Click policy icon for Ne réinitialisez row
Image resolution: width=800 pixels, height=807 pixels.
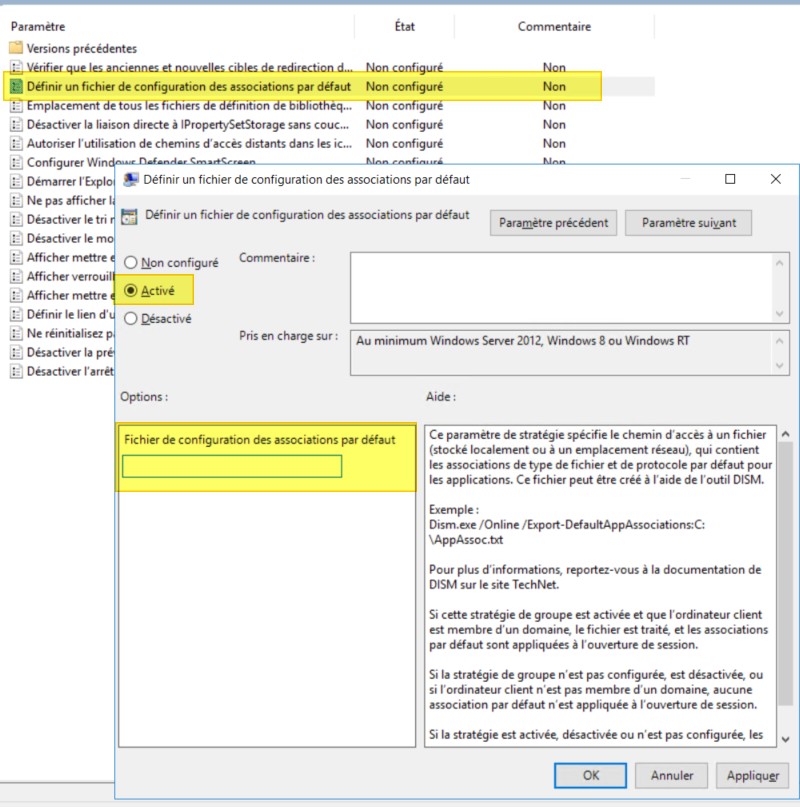coord(16,333)
